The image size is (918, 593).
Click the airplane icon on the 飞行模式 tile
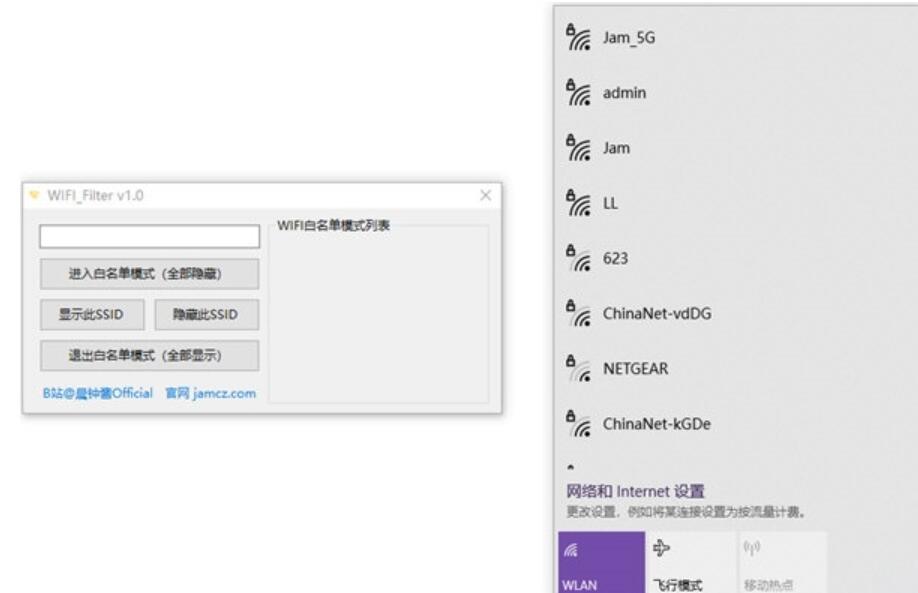click(x=662, y=548)
